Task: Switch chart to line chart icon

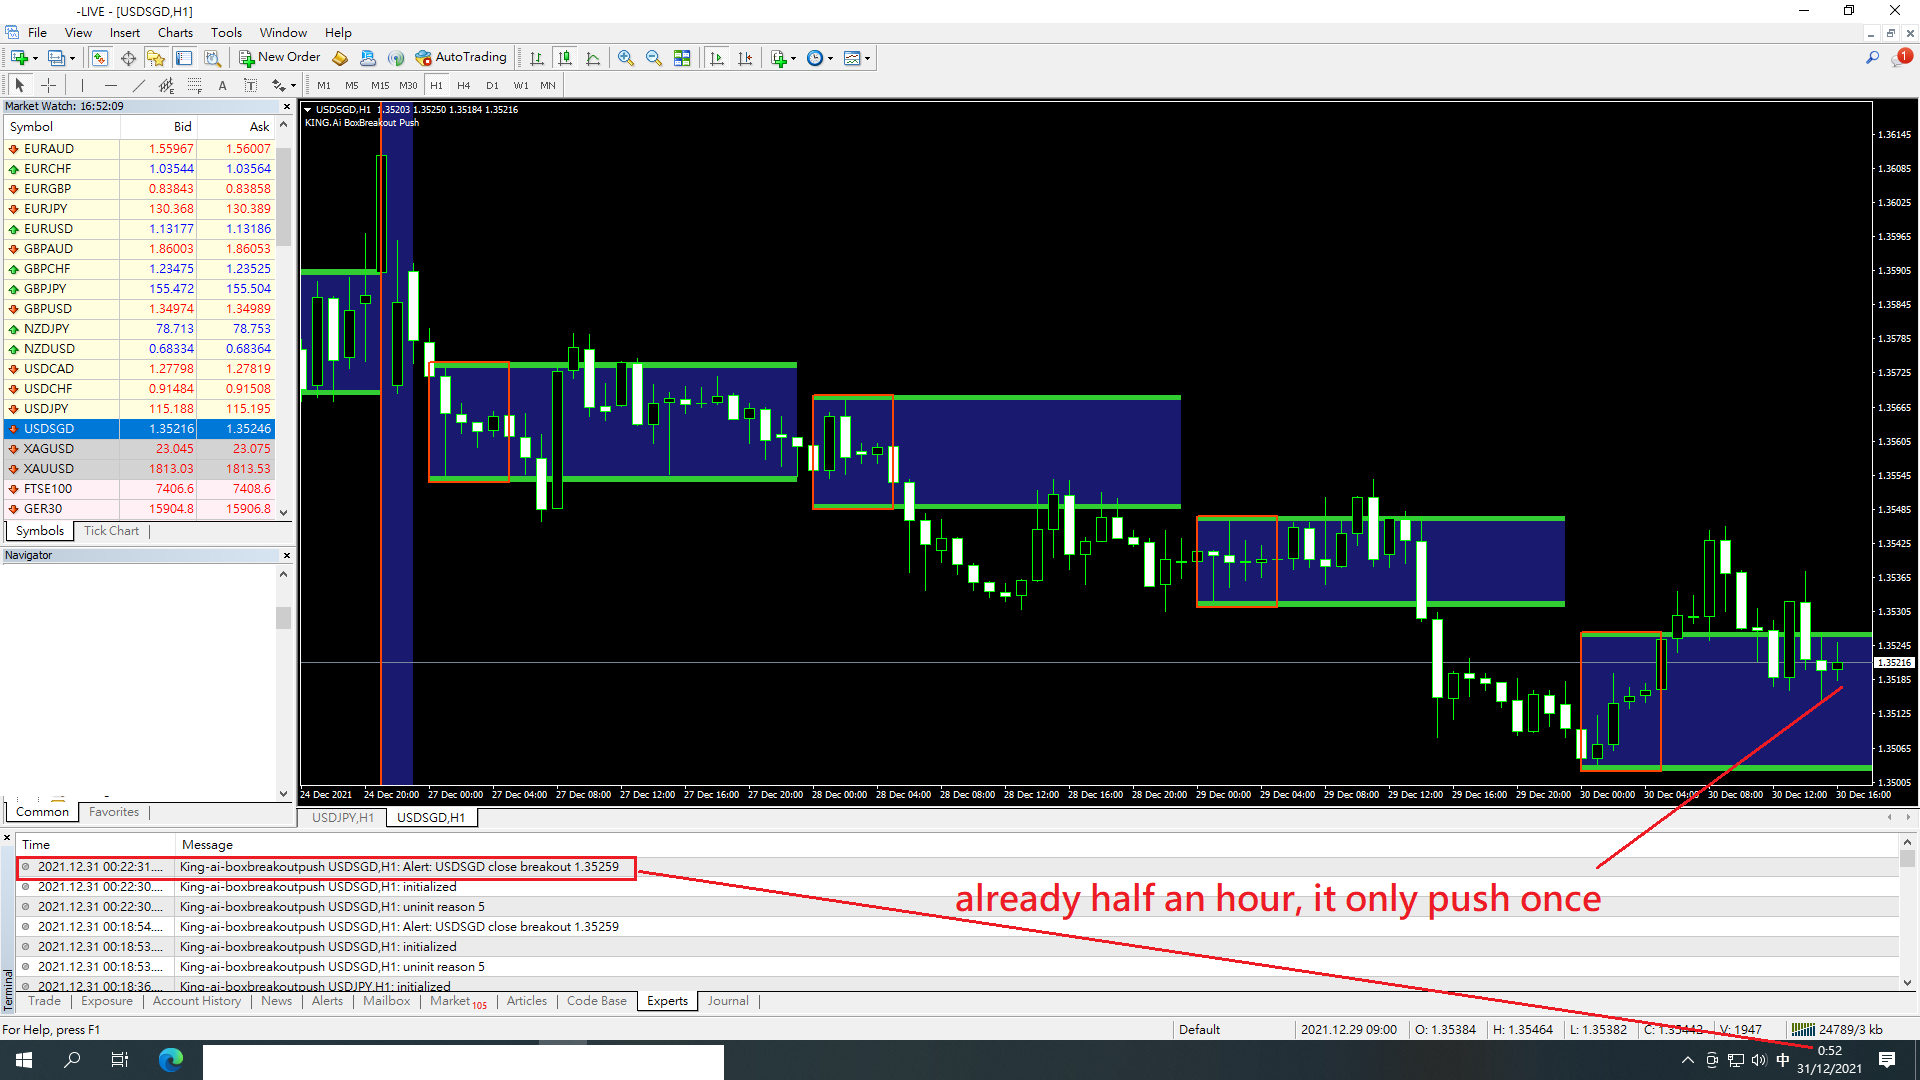Action: click(x=593, y=58)
